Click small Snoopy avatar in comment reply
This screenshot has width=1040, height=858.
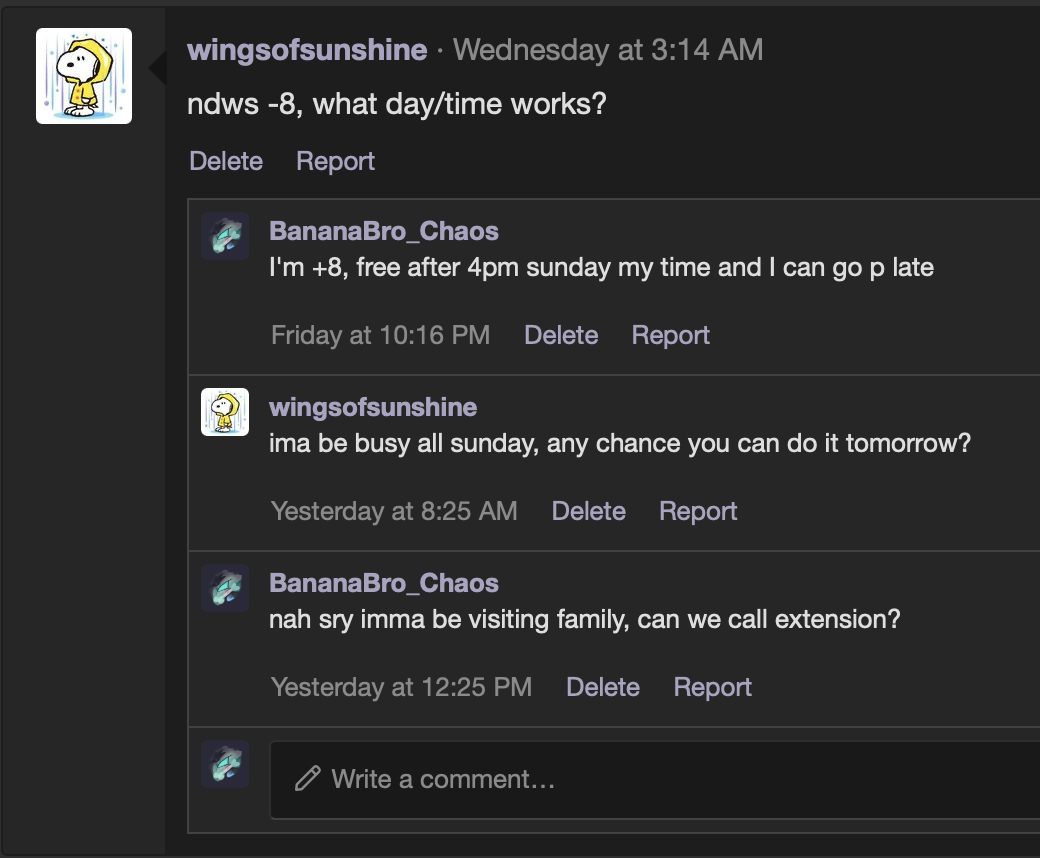click(x=225, y=412)
